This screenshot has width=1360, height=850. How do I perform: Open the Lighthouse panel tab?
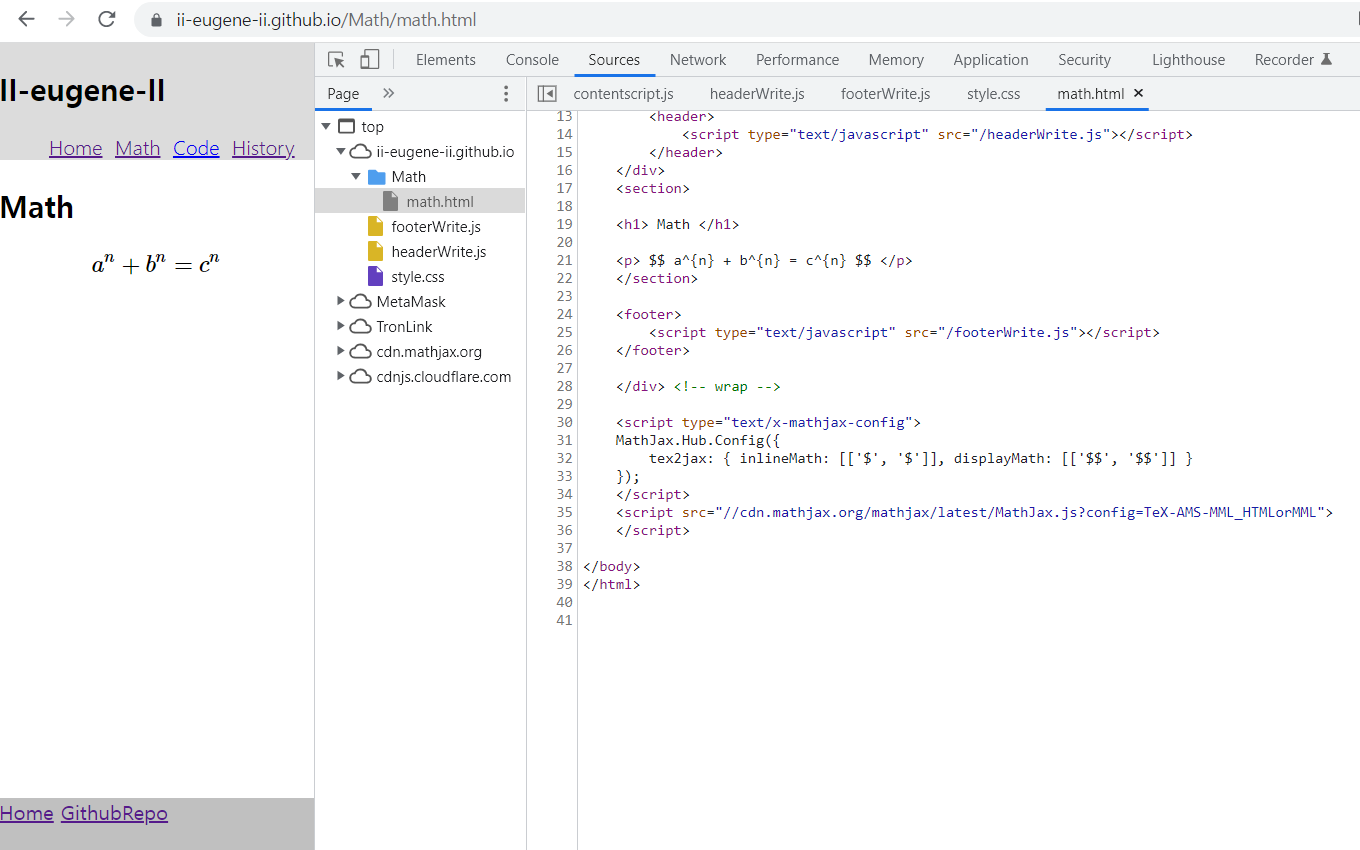1188,60
